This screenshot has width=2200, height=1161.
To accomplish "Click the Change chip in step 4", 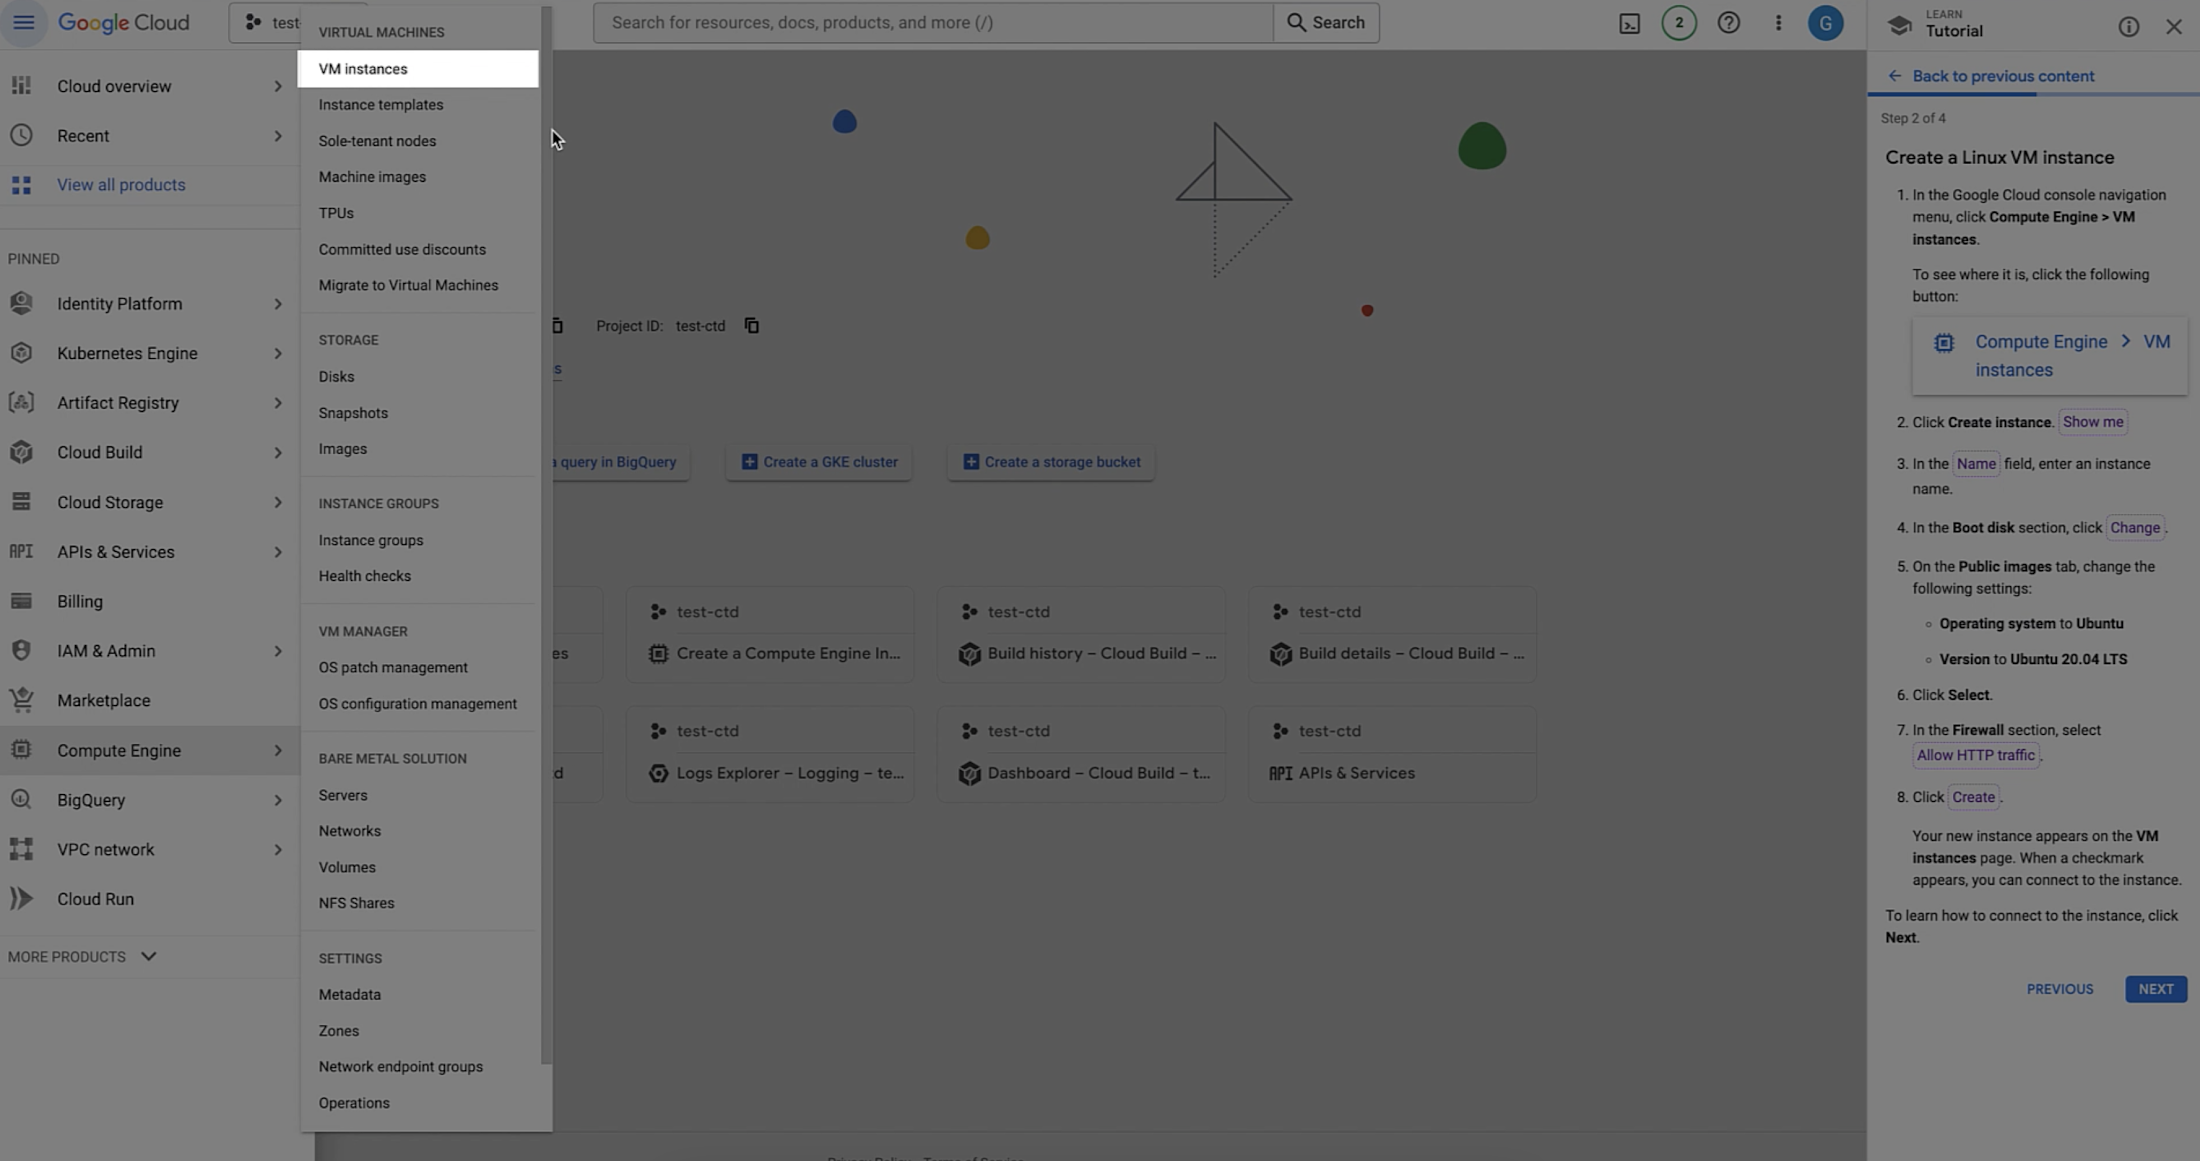I will pos(2134,528).
